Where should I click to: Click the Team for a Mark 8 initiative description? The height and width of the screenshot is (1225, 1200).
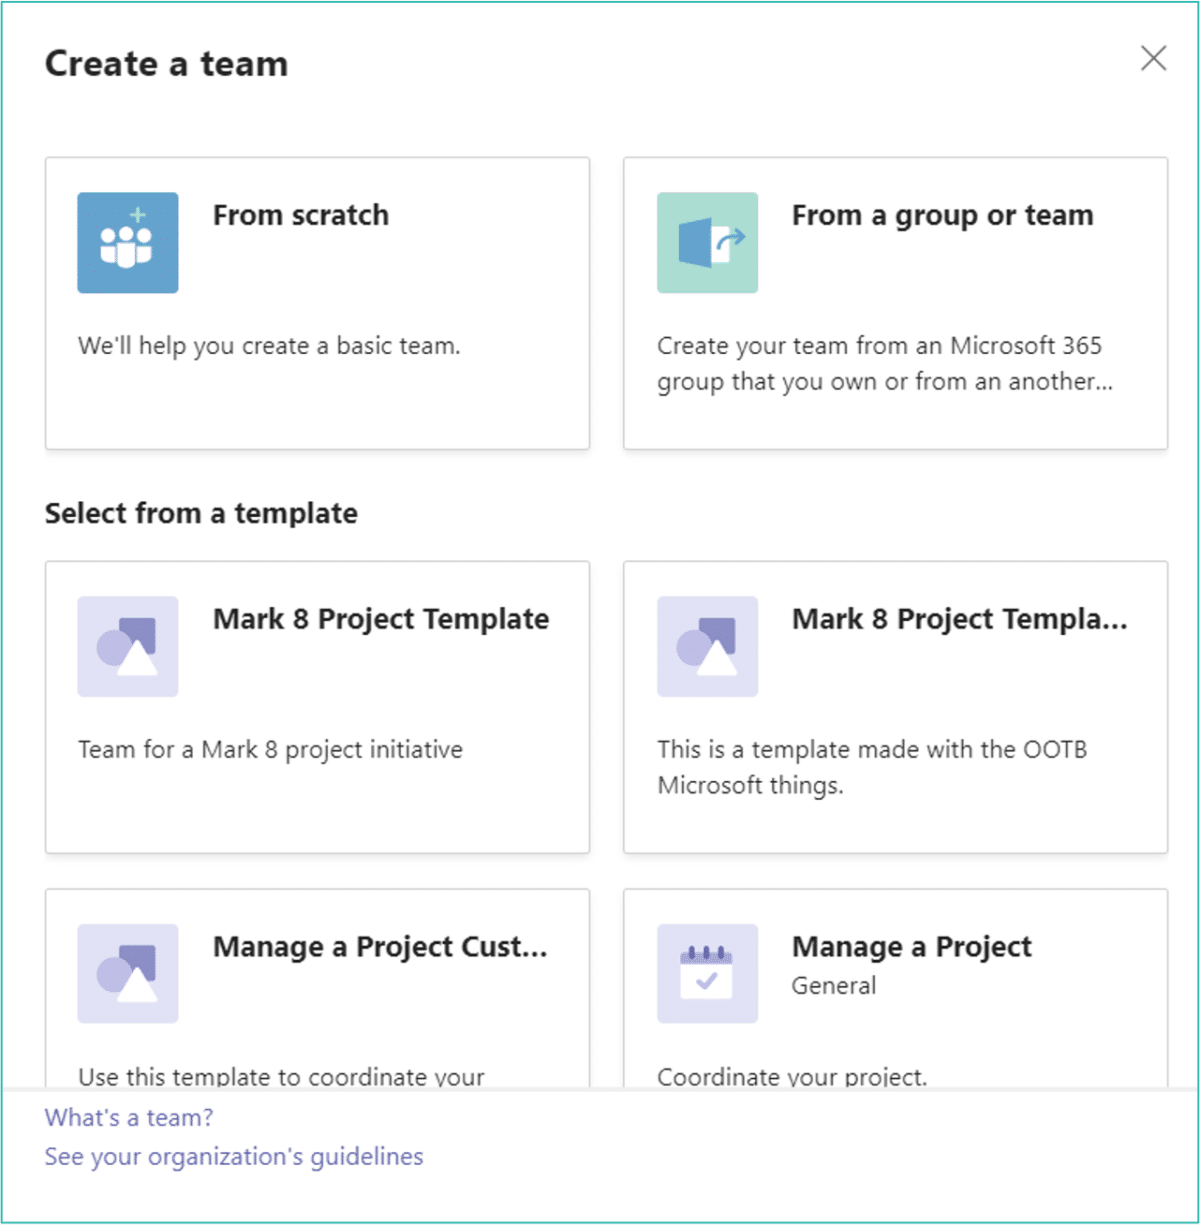coord(269,749)
